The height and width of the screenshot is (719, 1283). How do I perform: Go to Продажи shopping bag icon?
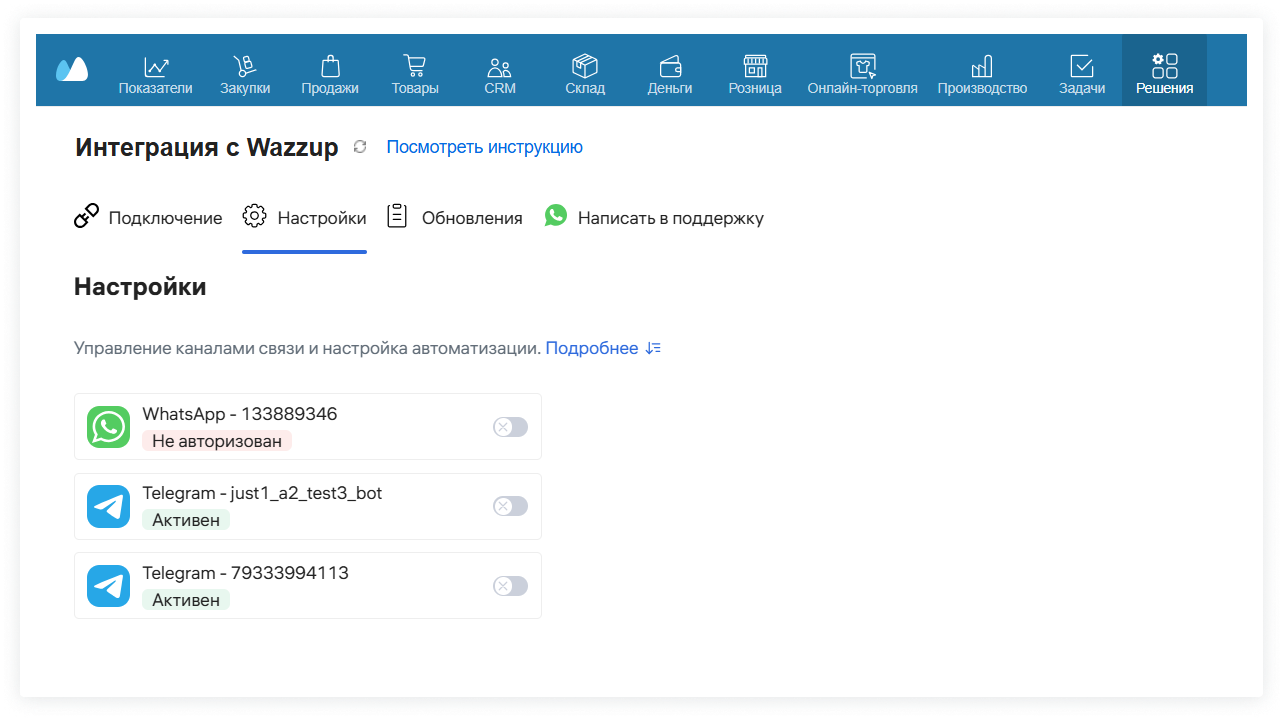[330, 67]
